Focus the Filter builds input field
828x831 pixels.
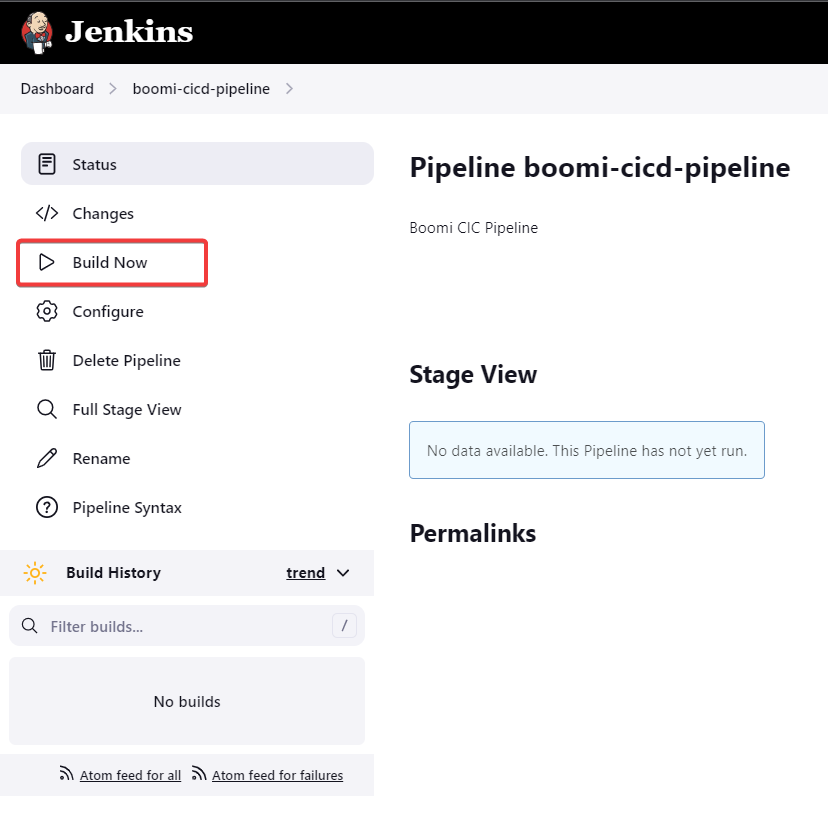pyautogui.click(x=187, y=626)
